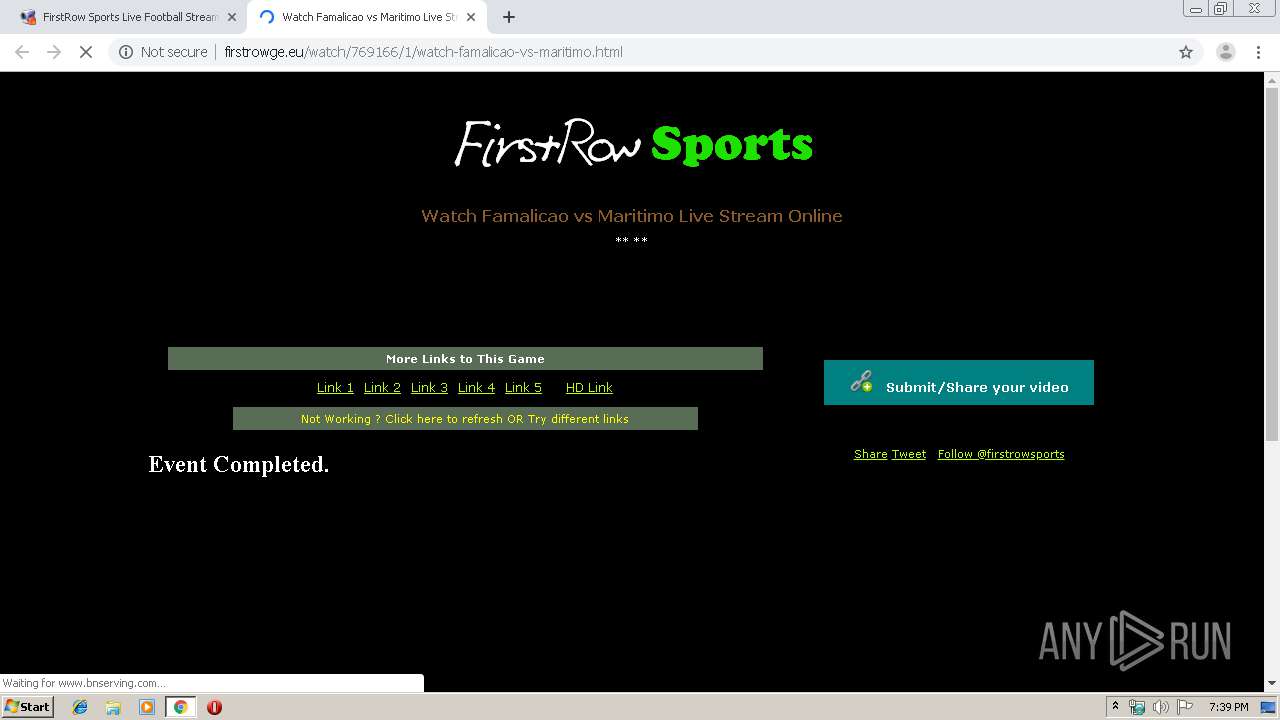
Task: Click the chain link icon on Submit button
Action: coord(861,381)
